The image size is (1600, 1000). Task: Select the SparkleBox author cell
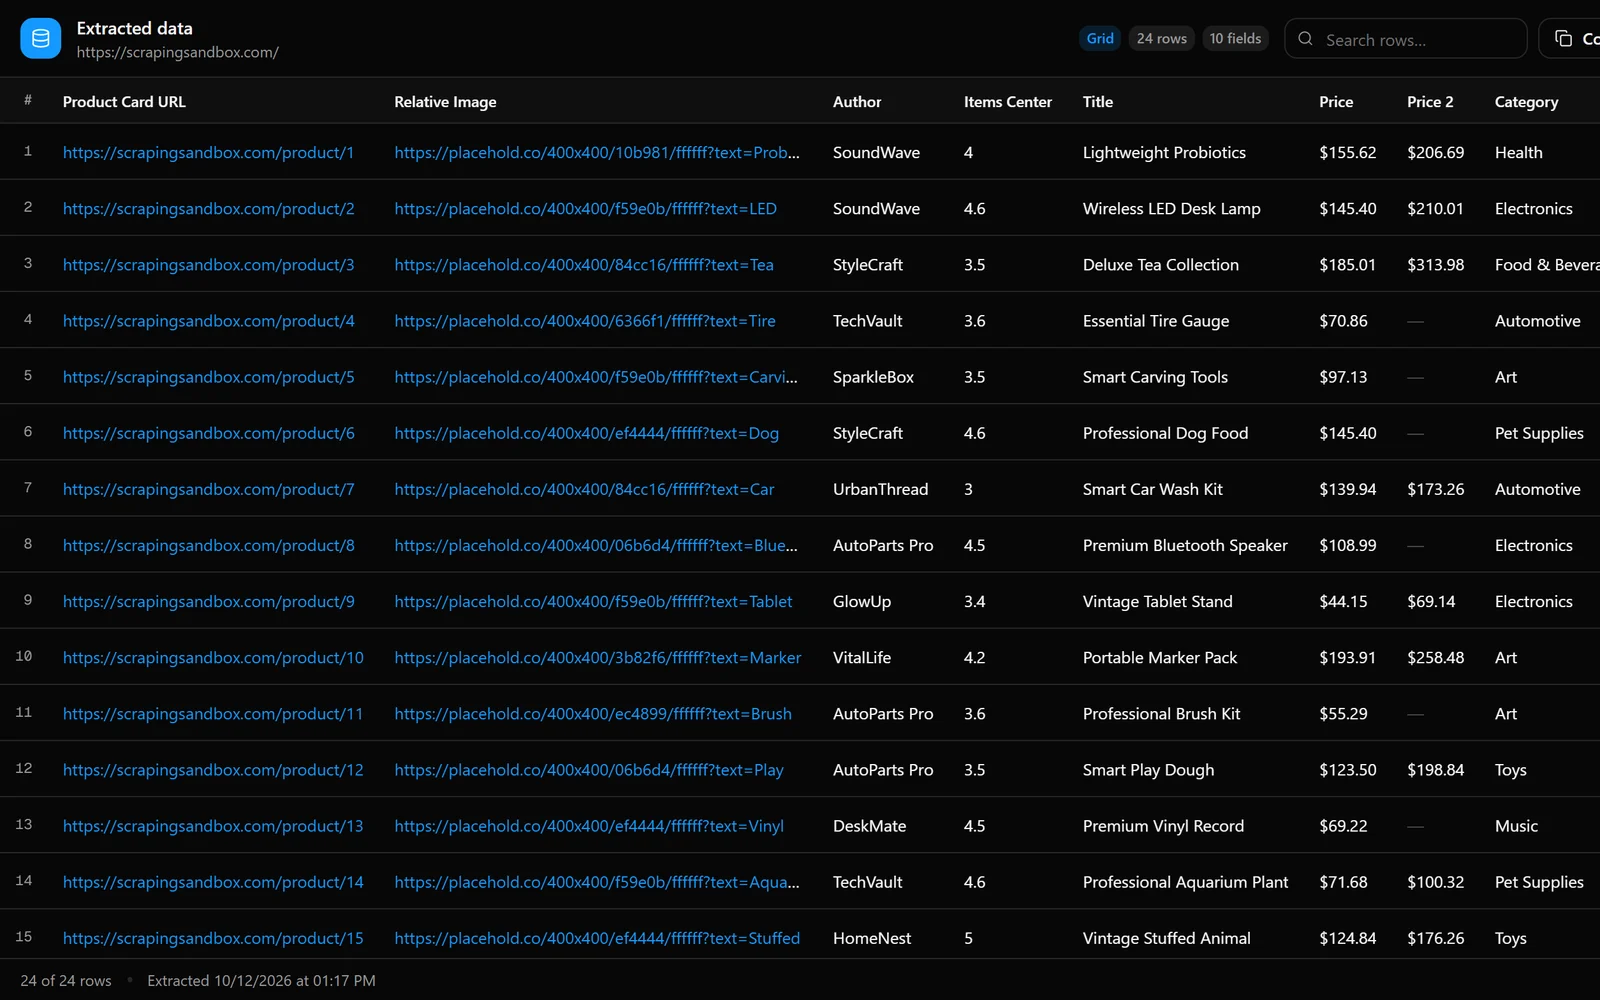click(873, 377)
